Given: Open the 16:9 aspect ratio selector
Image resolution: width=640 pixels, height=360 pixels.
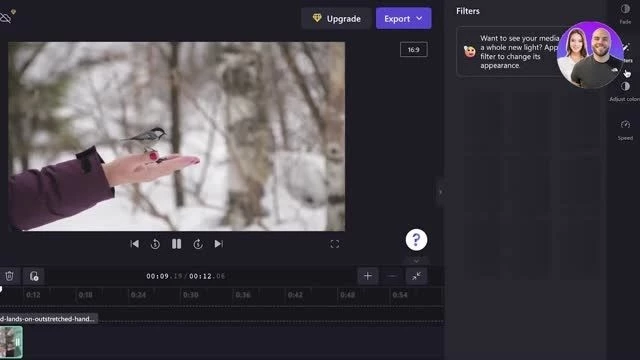Looking at the screenshot, I should click(413, 49).
